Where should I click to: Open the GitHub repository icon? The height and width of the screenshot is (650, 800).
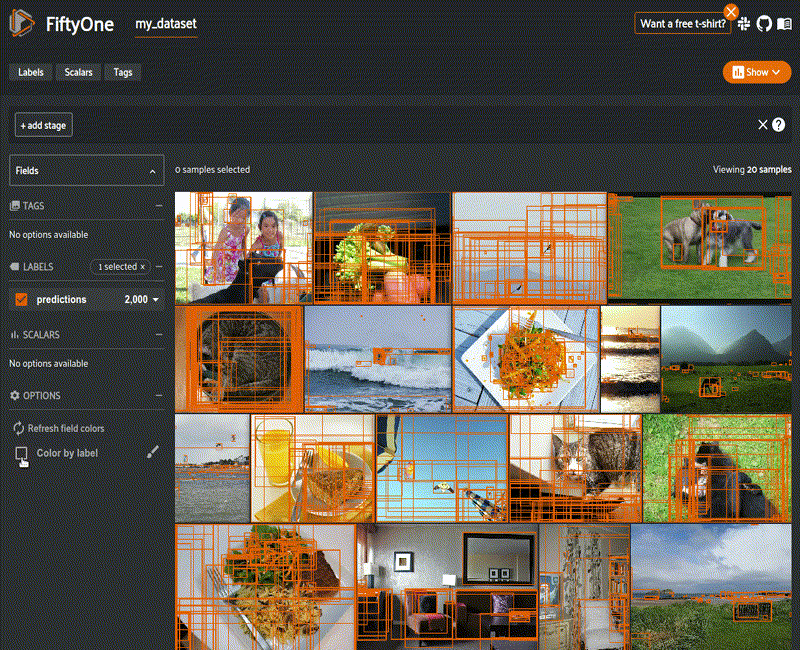(764, 23)
